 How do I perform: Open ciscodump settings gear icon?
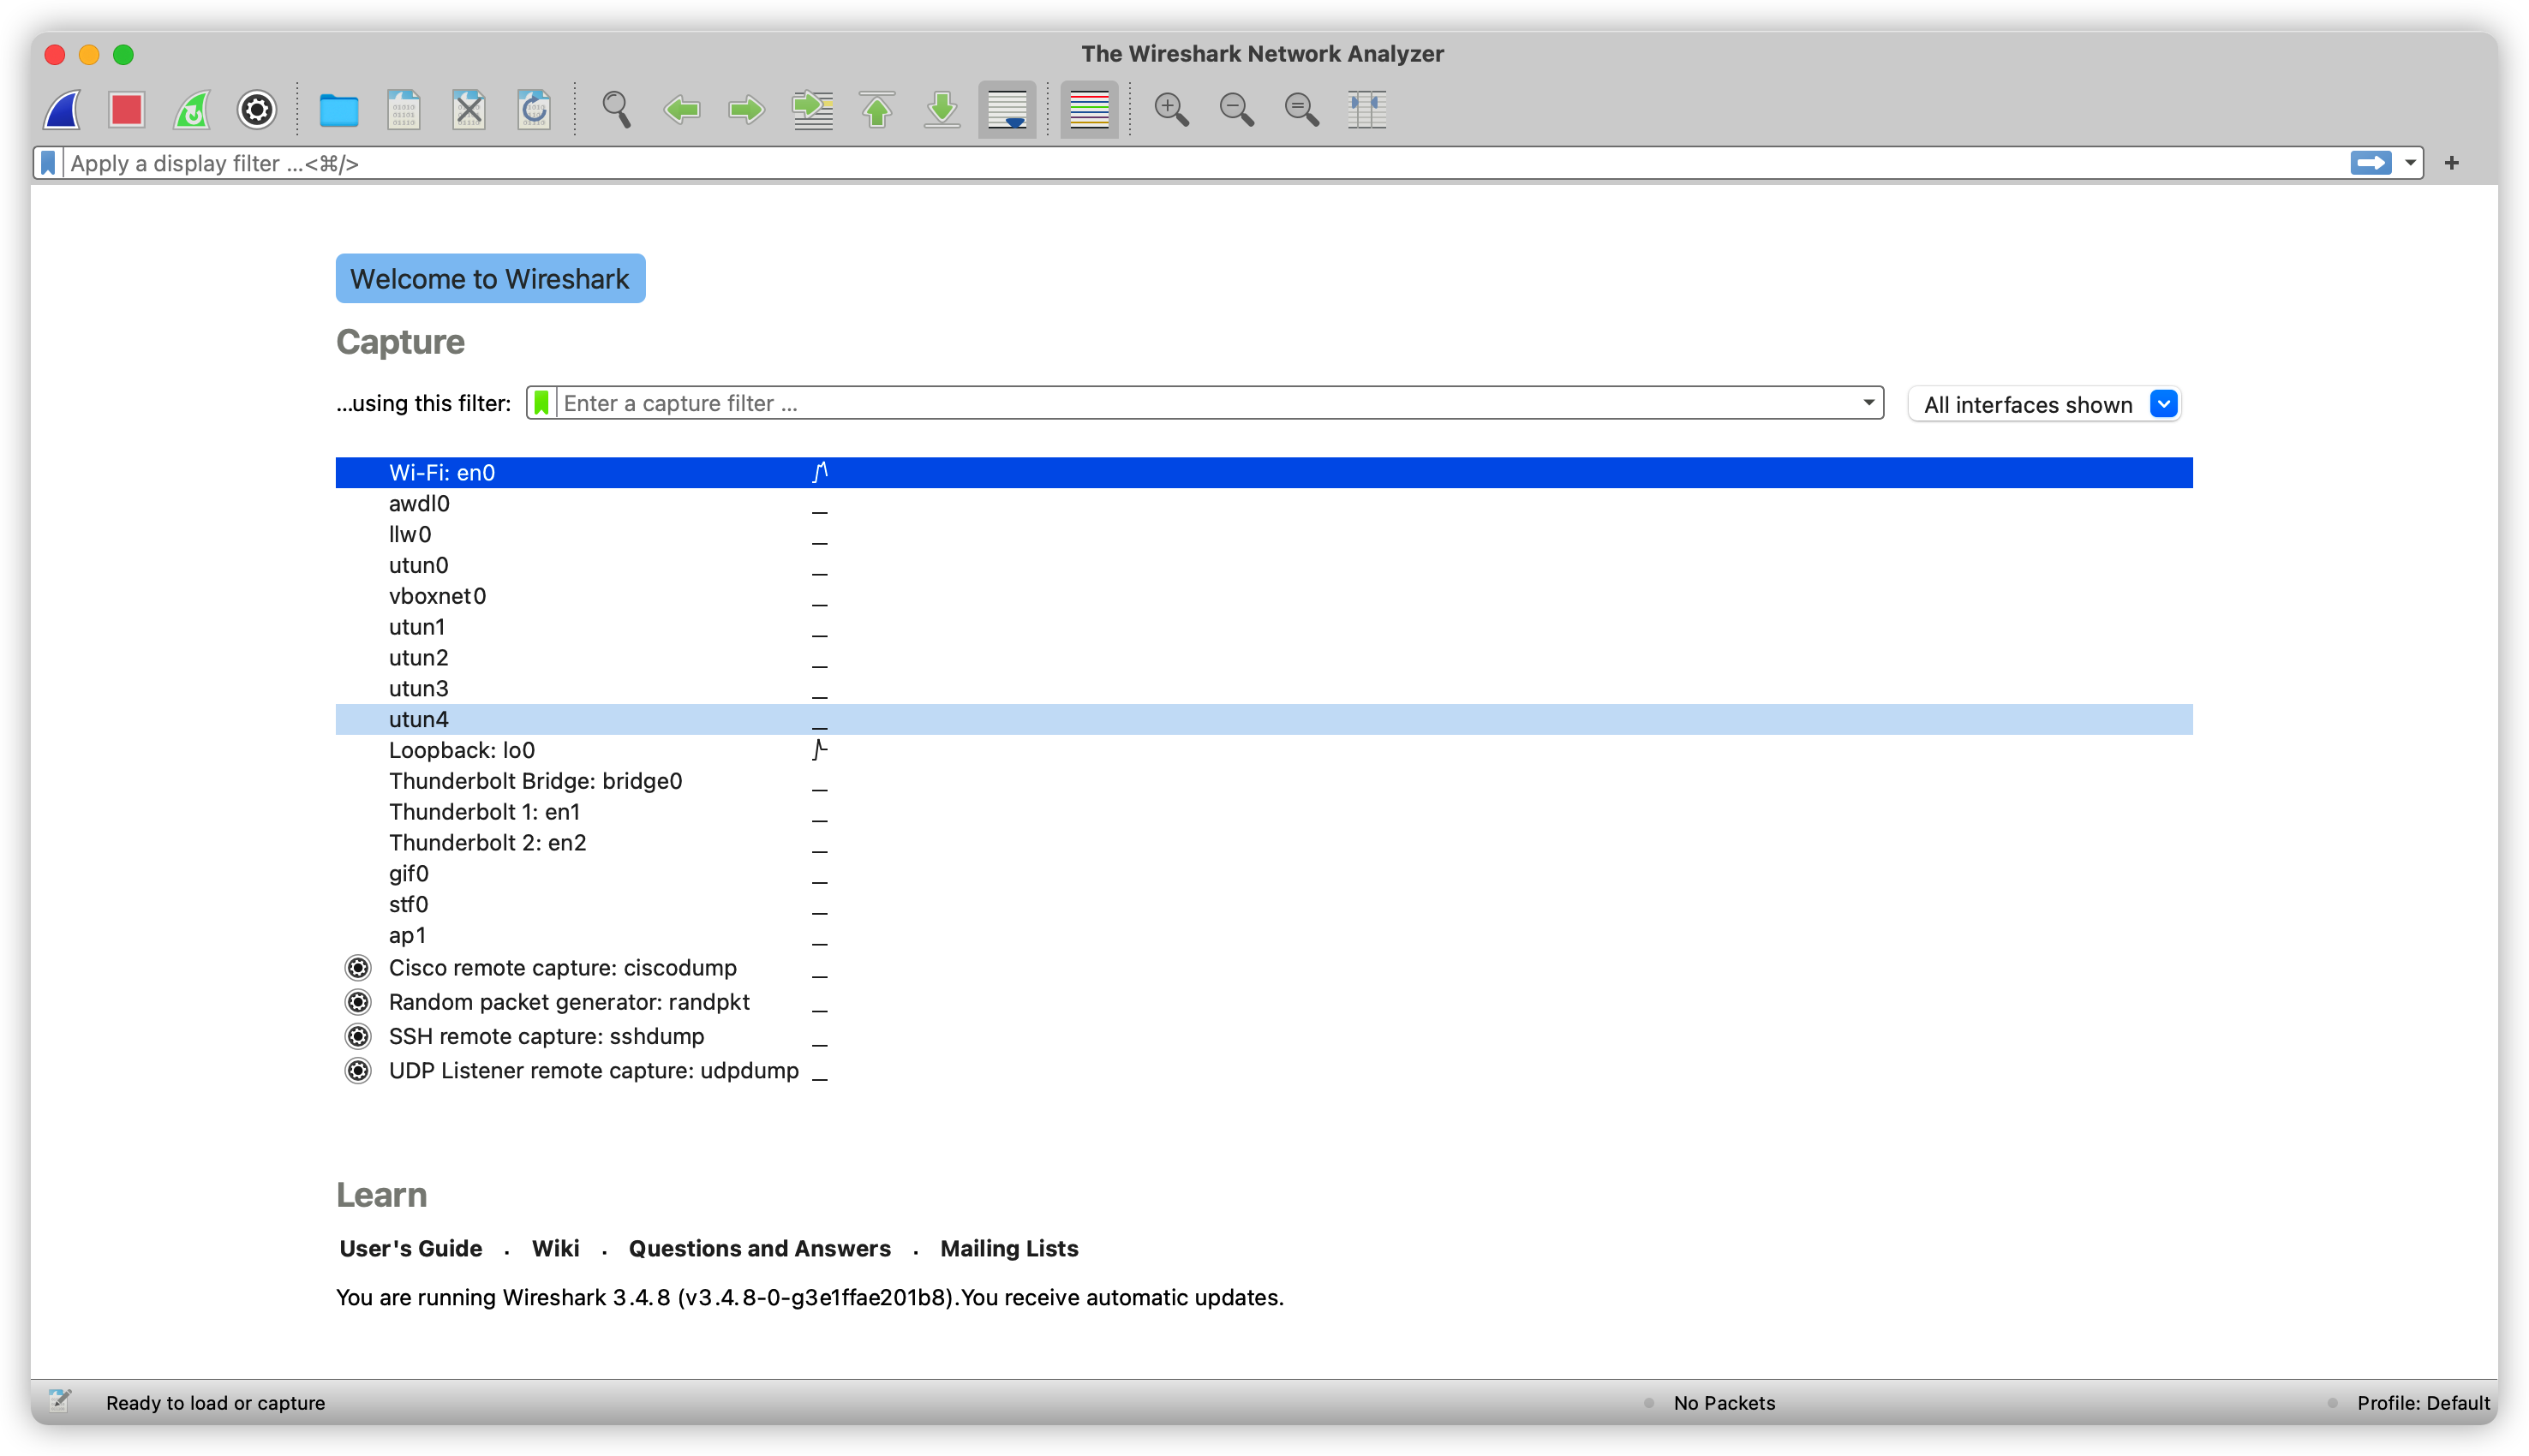[x=358, y=968]
